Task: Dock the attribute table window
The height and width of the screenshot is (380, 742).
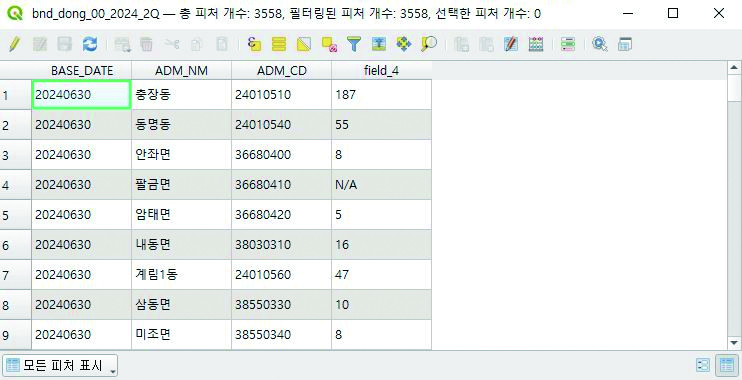Action: pos(625,44)
